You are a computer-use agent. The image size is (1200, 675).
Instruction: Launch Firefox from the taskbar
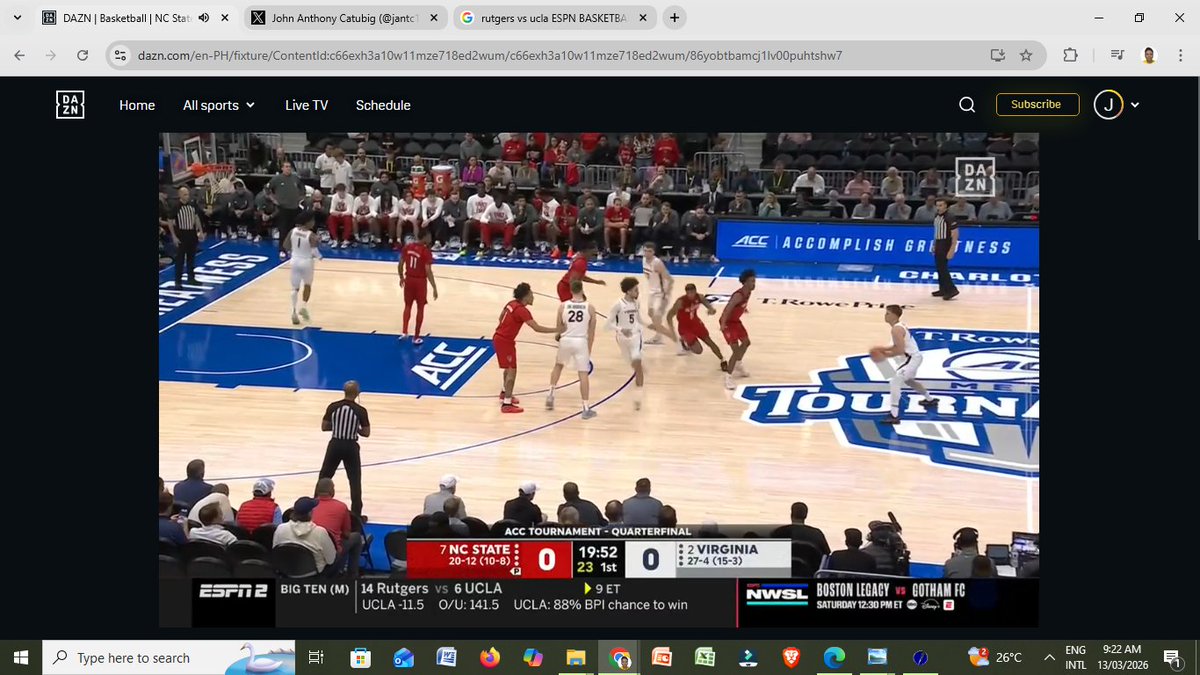[489, 657]
